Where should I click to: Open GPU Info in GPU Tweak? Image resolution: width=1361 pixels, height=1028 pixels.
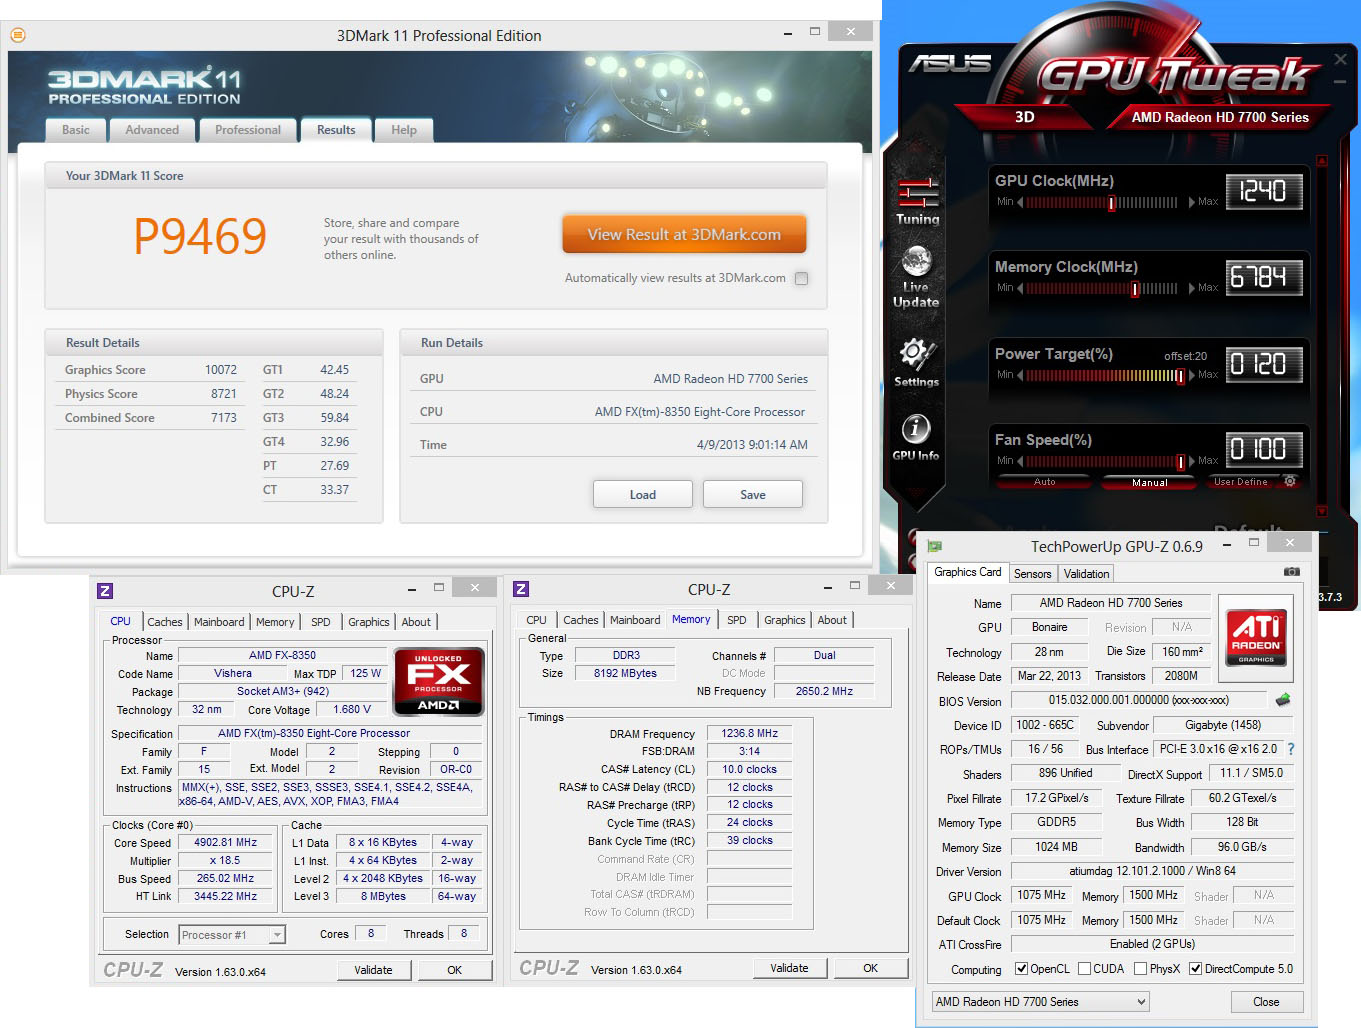[916, 437]
